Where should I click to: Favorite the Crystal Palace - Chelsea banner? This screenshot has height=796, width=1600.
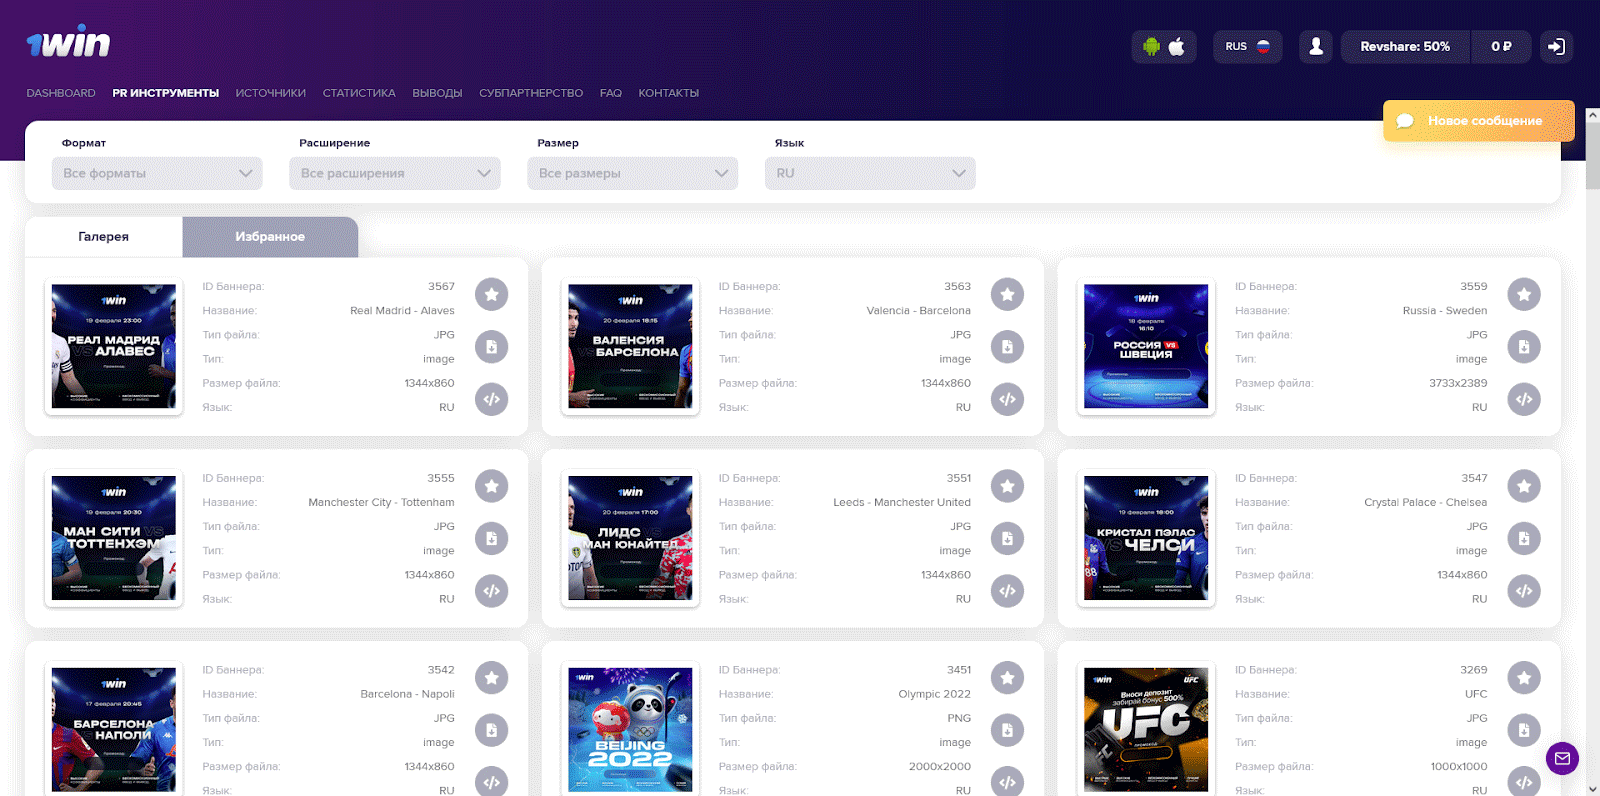(1524, 486)
